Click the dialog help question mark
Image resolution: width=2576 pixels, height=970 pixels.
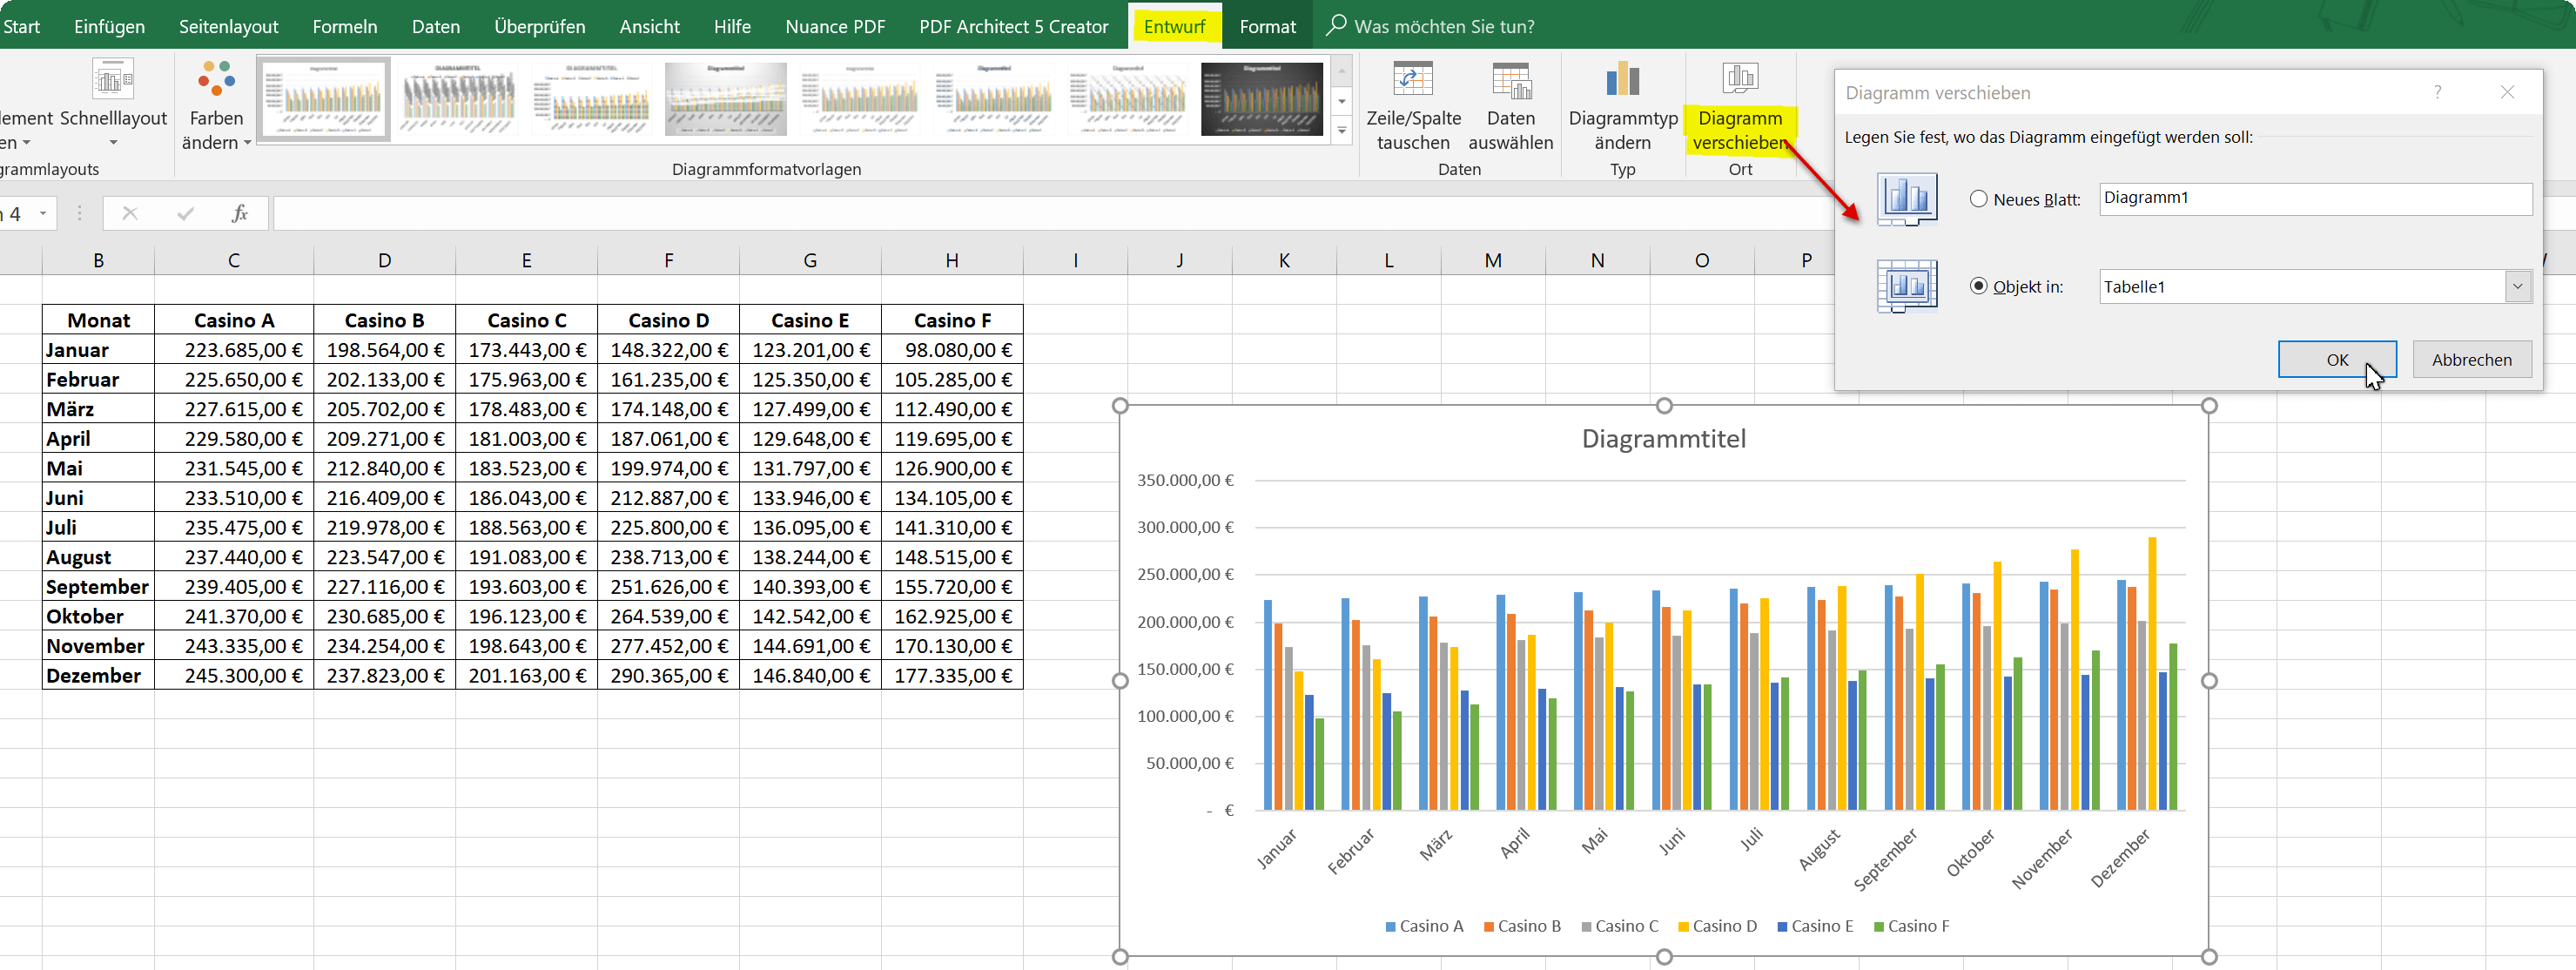pyautogui.click(x=2437, y=92)
